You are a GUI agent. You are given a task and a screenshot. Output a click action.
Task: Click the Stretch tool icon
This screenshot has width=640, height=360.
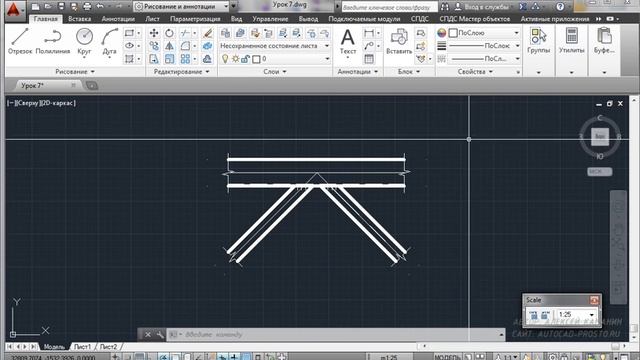point(154,59)
